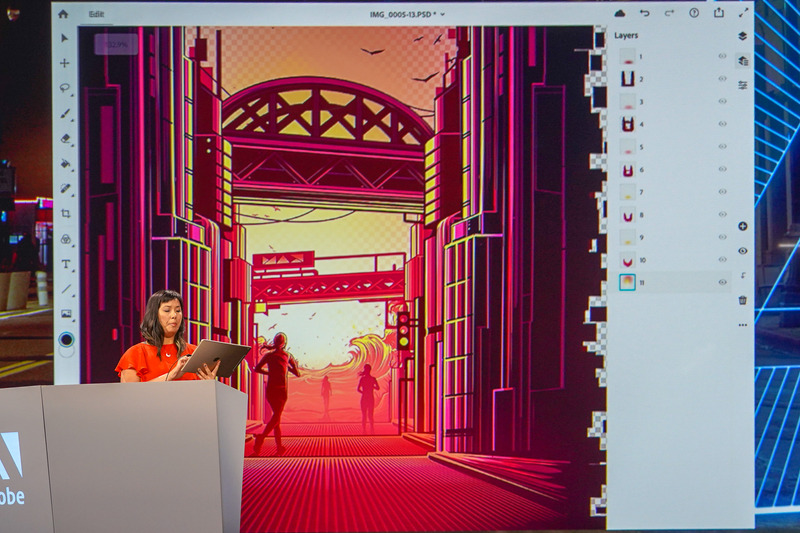800x533 pixels.
Task: Hide layer 10 with its eye icon
Action: (x=722, y=259)
